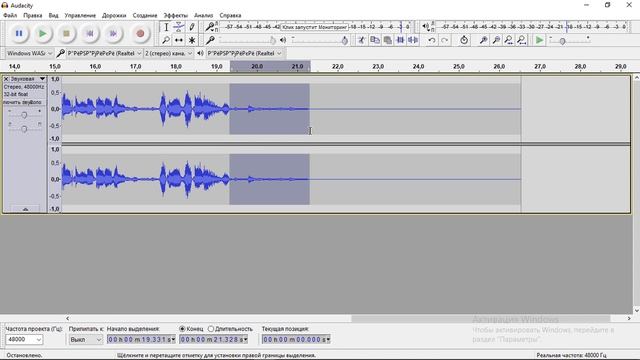Image resolution: width=640 pixels, height=360 pixels.
Task: Open the playback device dropdown
Action: [244, 53]
